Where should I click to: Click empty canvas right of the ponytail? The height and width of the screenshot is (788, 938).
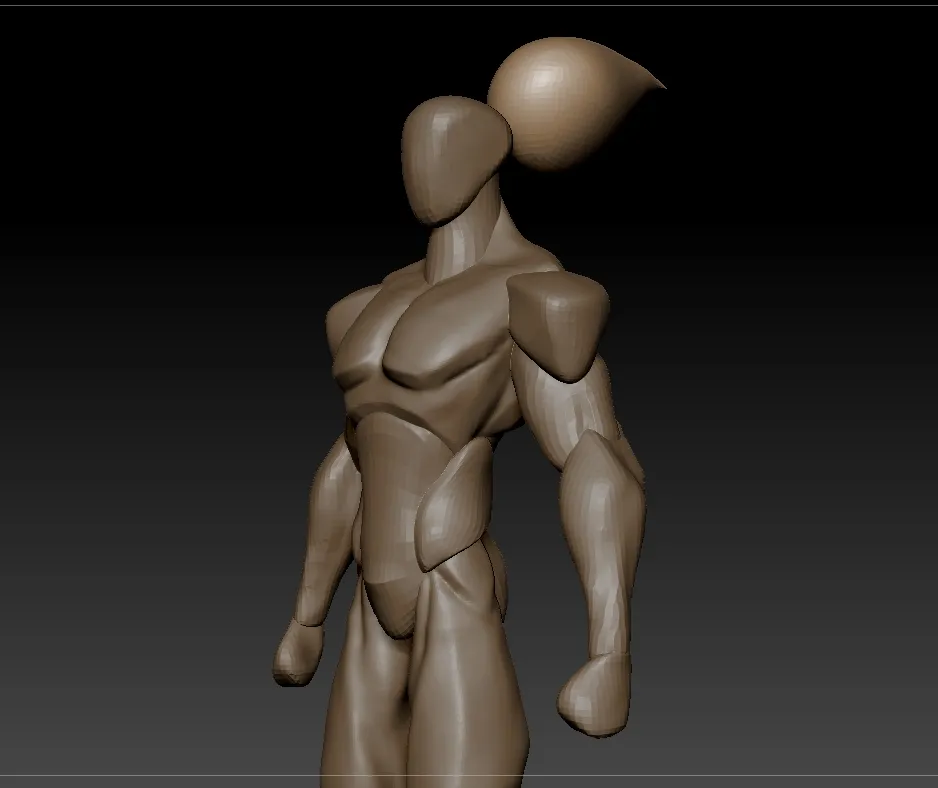point(800,150)
